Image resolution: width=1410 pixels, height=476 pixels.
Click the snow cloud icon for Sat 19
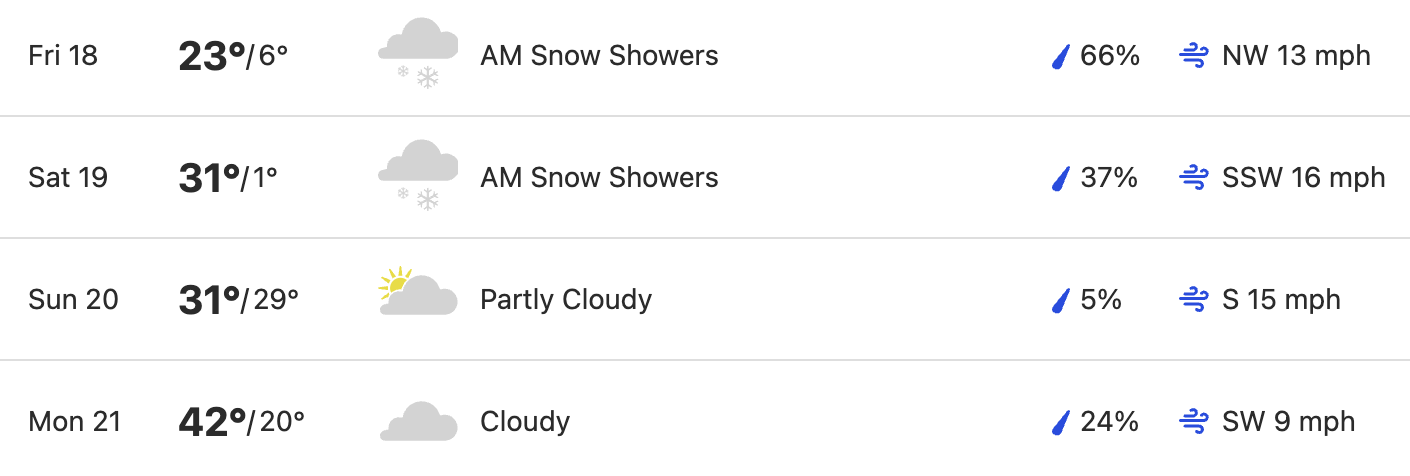[418, 176]
